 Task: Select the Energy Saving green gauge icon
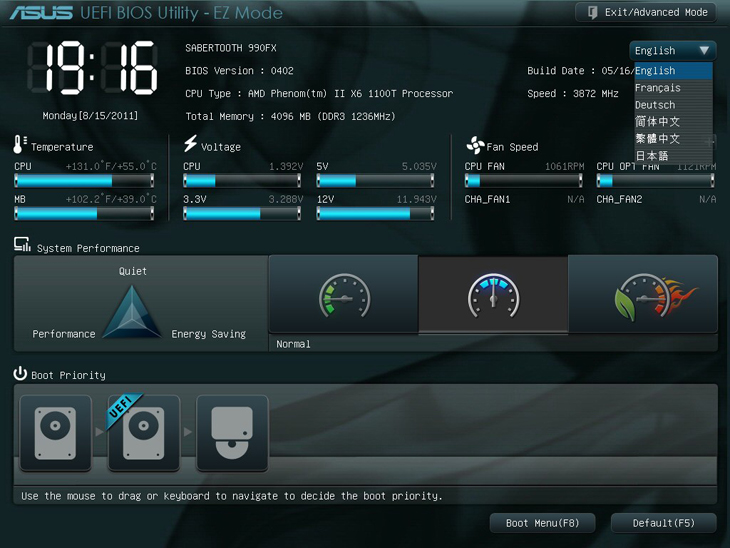pos(344,296)
